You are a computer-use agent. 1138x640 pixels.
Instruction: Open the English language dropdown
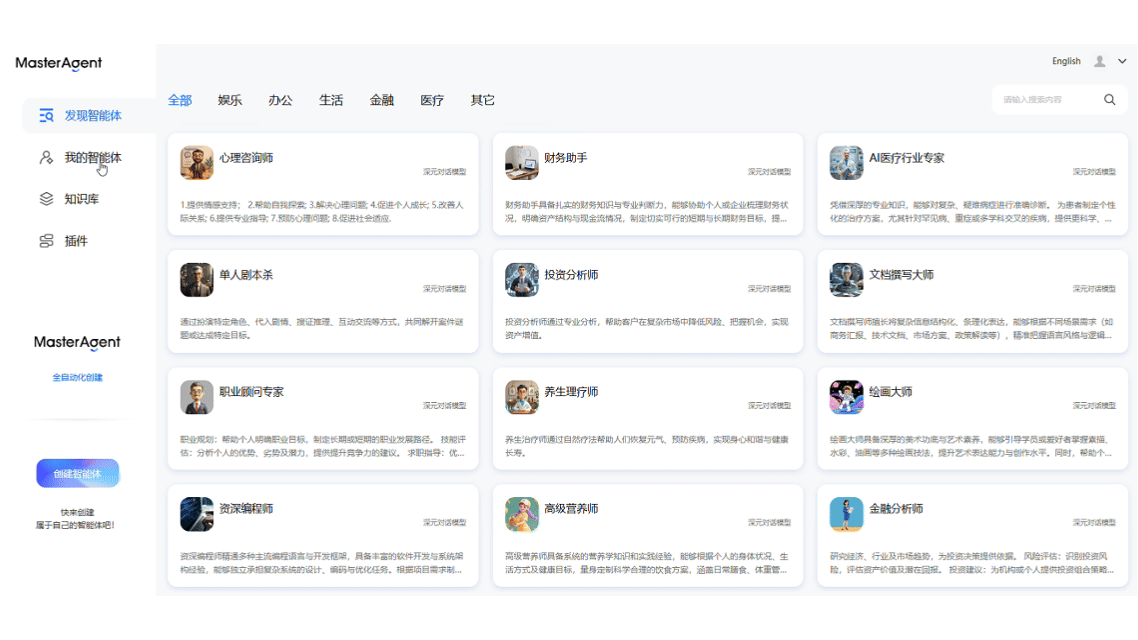pos(1065,60)
